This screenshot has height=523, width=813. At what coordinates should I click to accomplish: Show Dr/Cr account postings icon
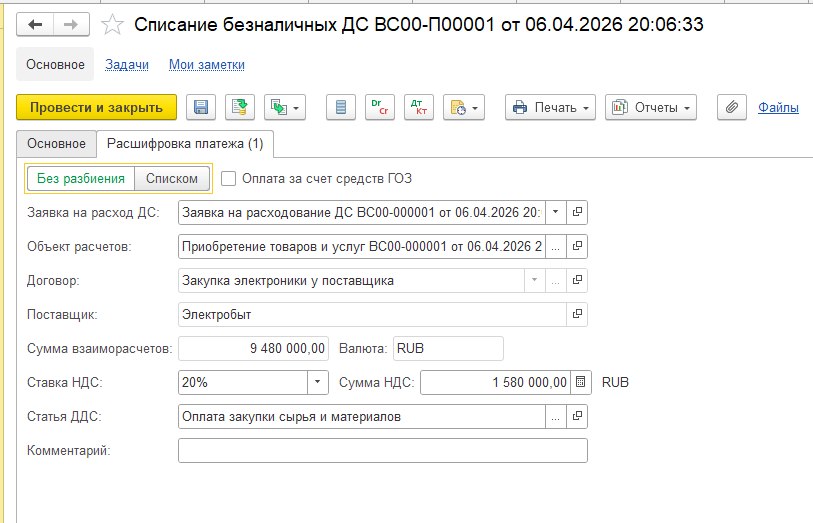pyautogui.click(x=380, y=107)
